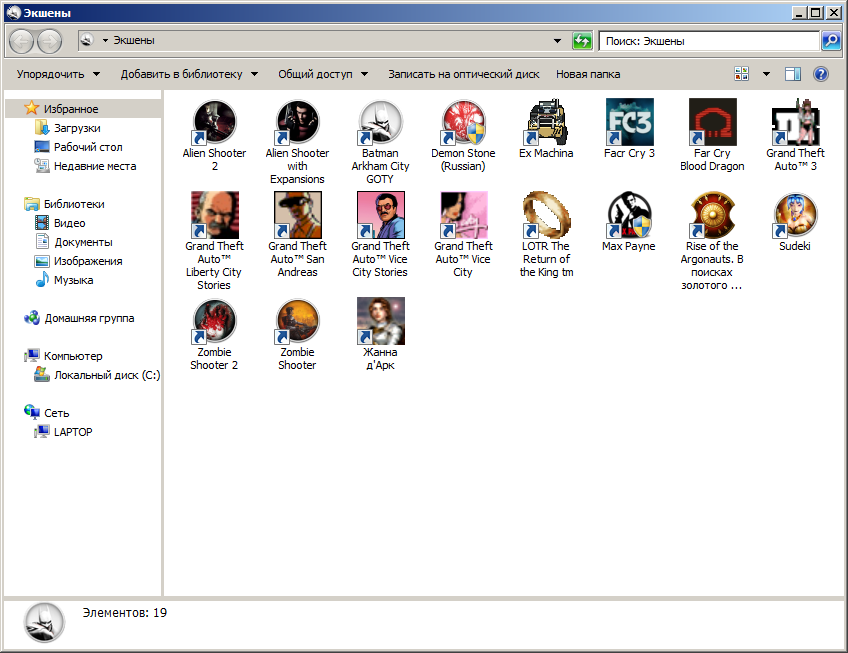Toggle the preview pane button
This screenshot has height=653, width=848.
tap(793, 74)
